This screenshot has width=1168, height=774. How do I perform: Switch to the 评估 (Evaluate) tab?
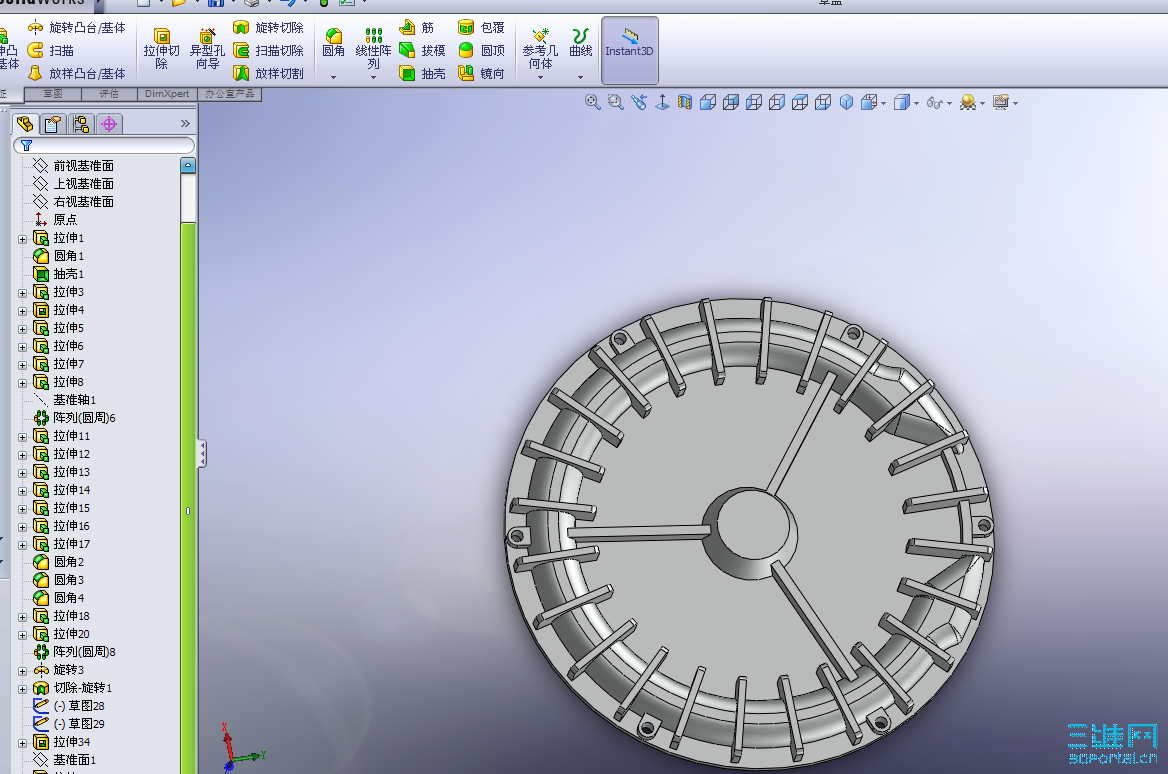point(110,94)
